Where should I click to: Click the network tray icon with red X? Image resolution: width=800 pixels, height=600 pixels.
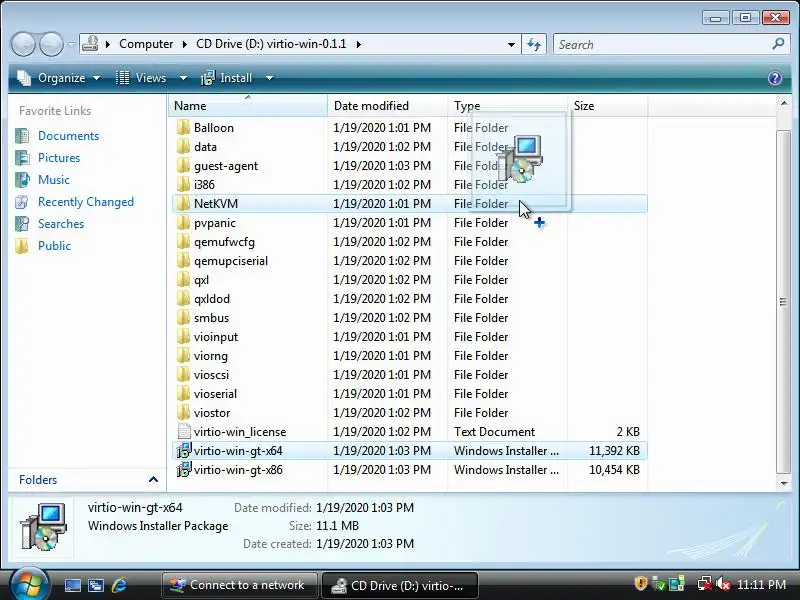pyautogui.click(x=705, y=584)
